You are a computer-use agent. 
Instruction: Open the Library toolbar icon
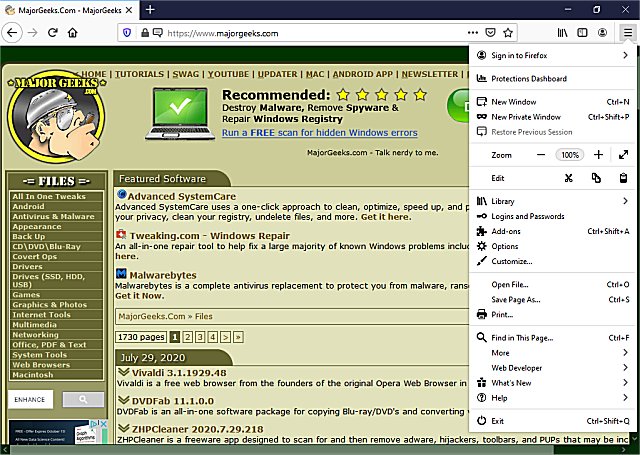[562, 33]
